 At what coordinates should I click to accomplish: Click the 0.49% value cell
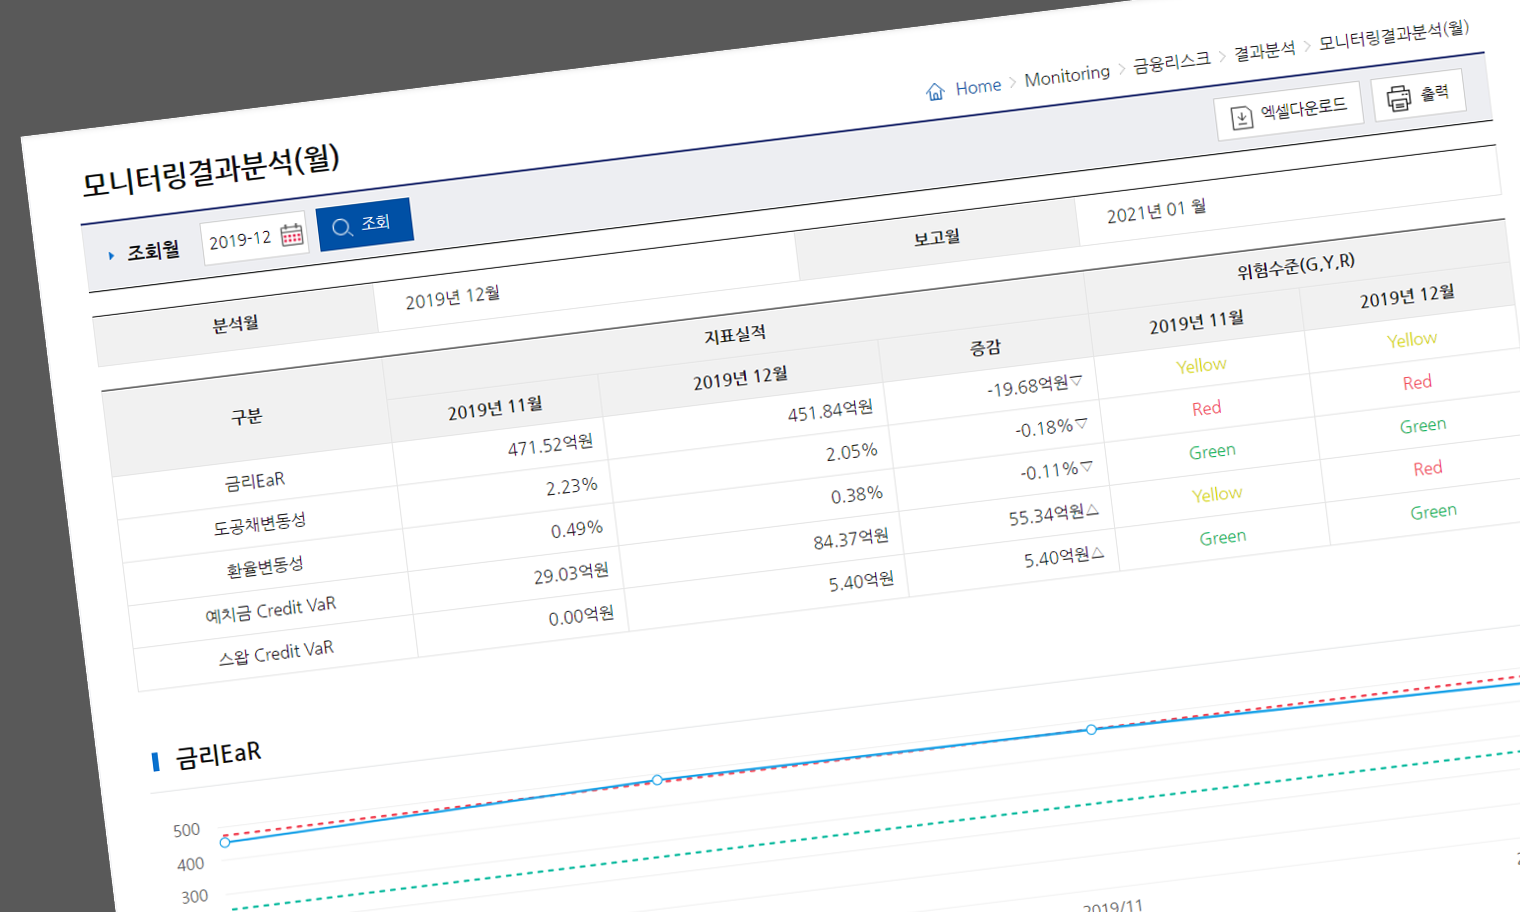pos(576,529)
